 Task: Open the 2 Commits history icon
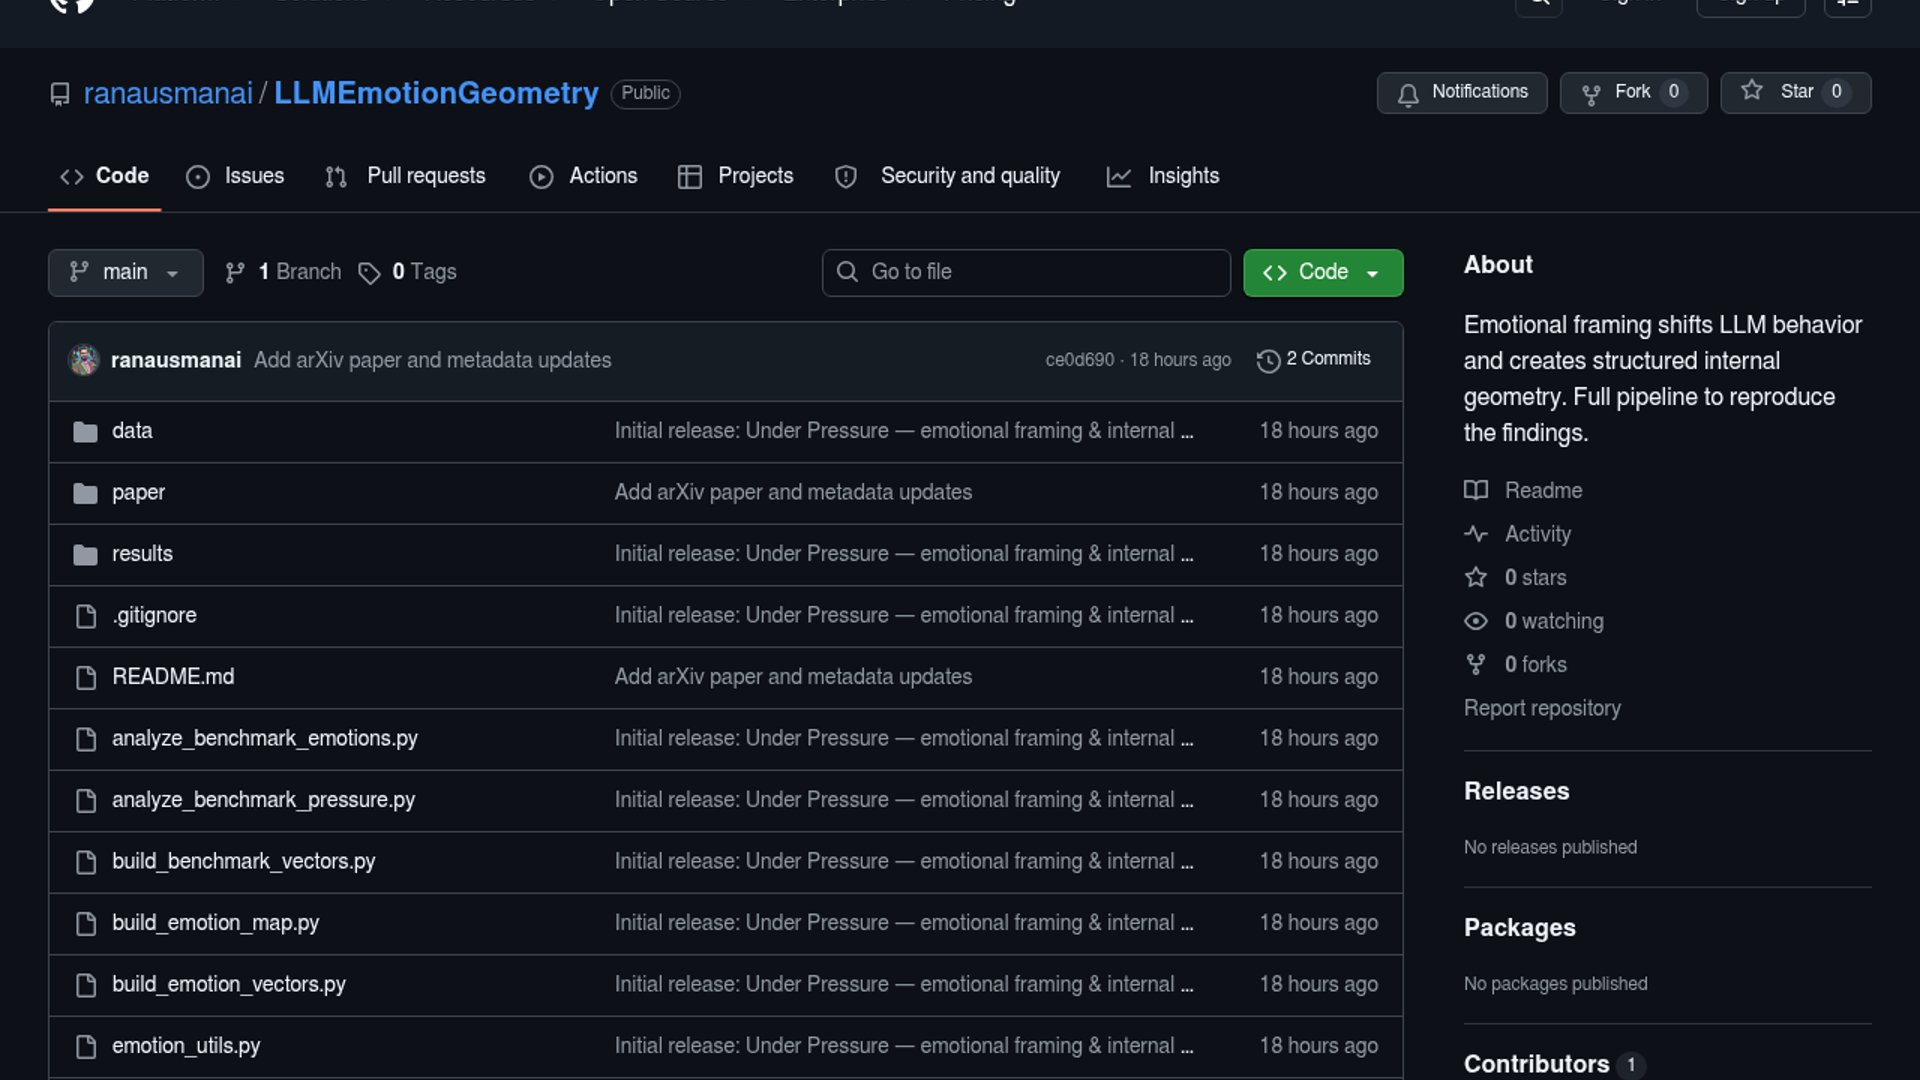click(x=1268, y=360)
